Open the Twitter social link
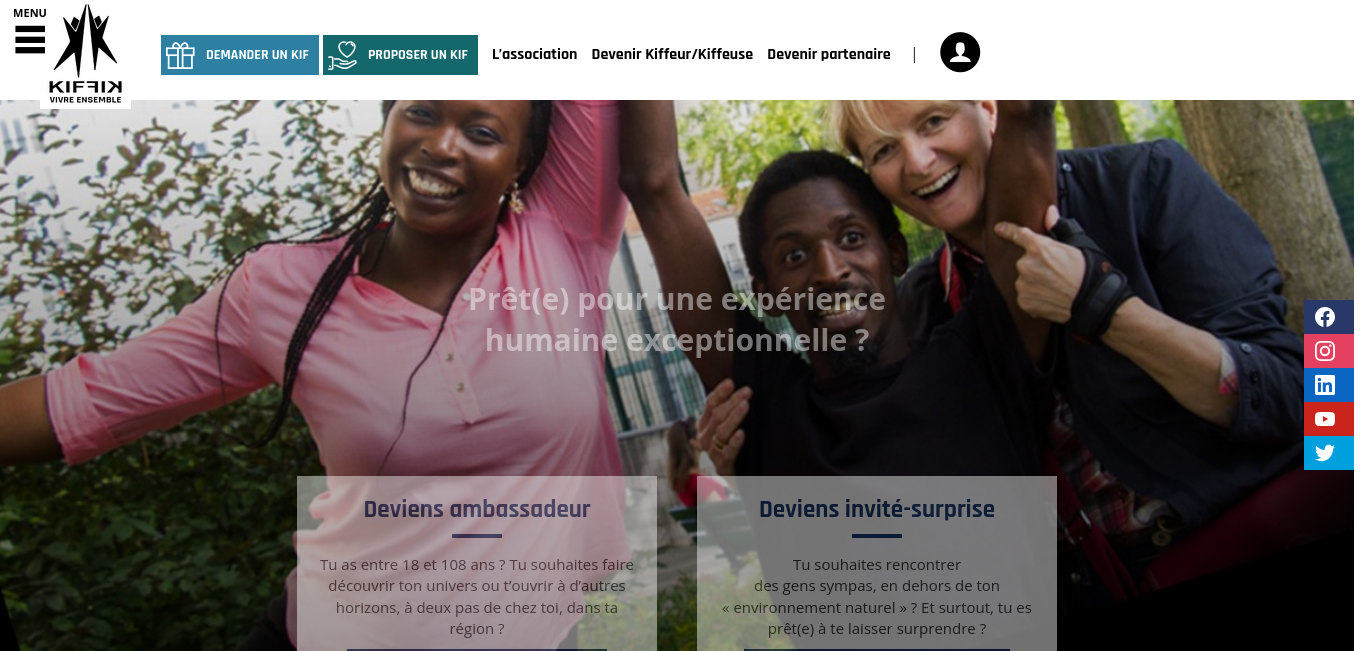 tap(1325, 453)
